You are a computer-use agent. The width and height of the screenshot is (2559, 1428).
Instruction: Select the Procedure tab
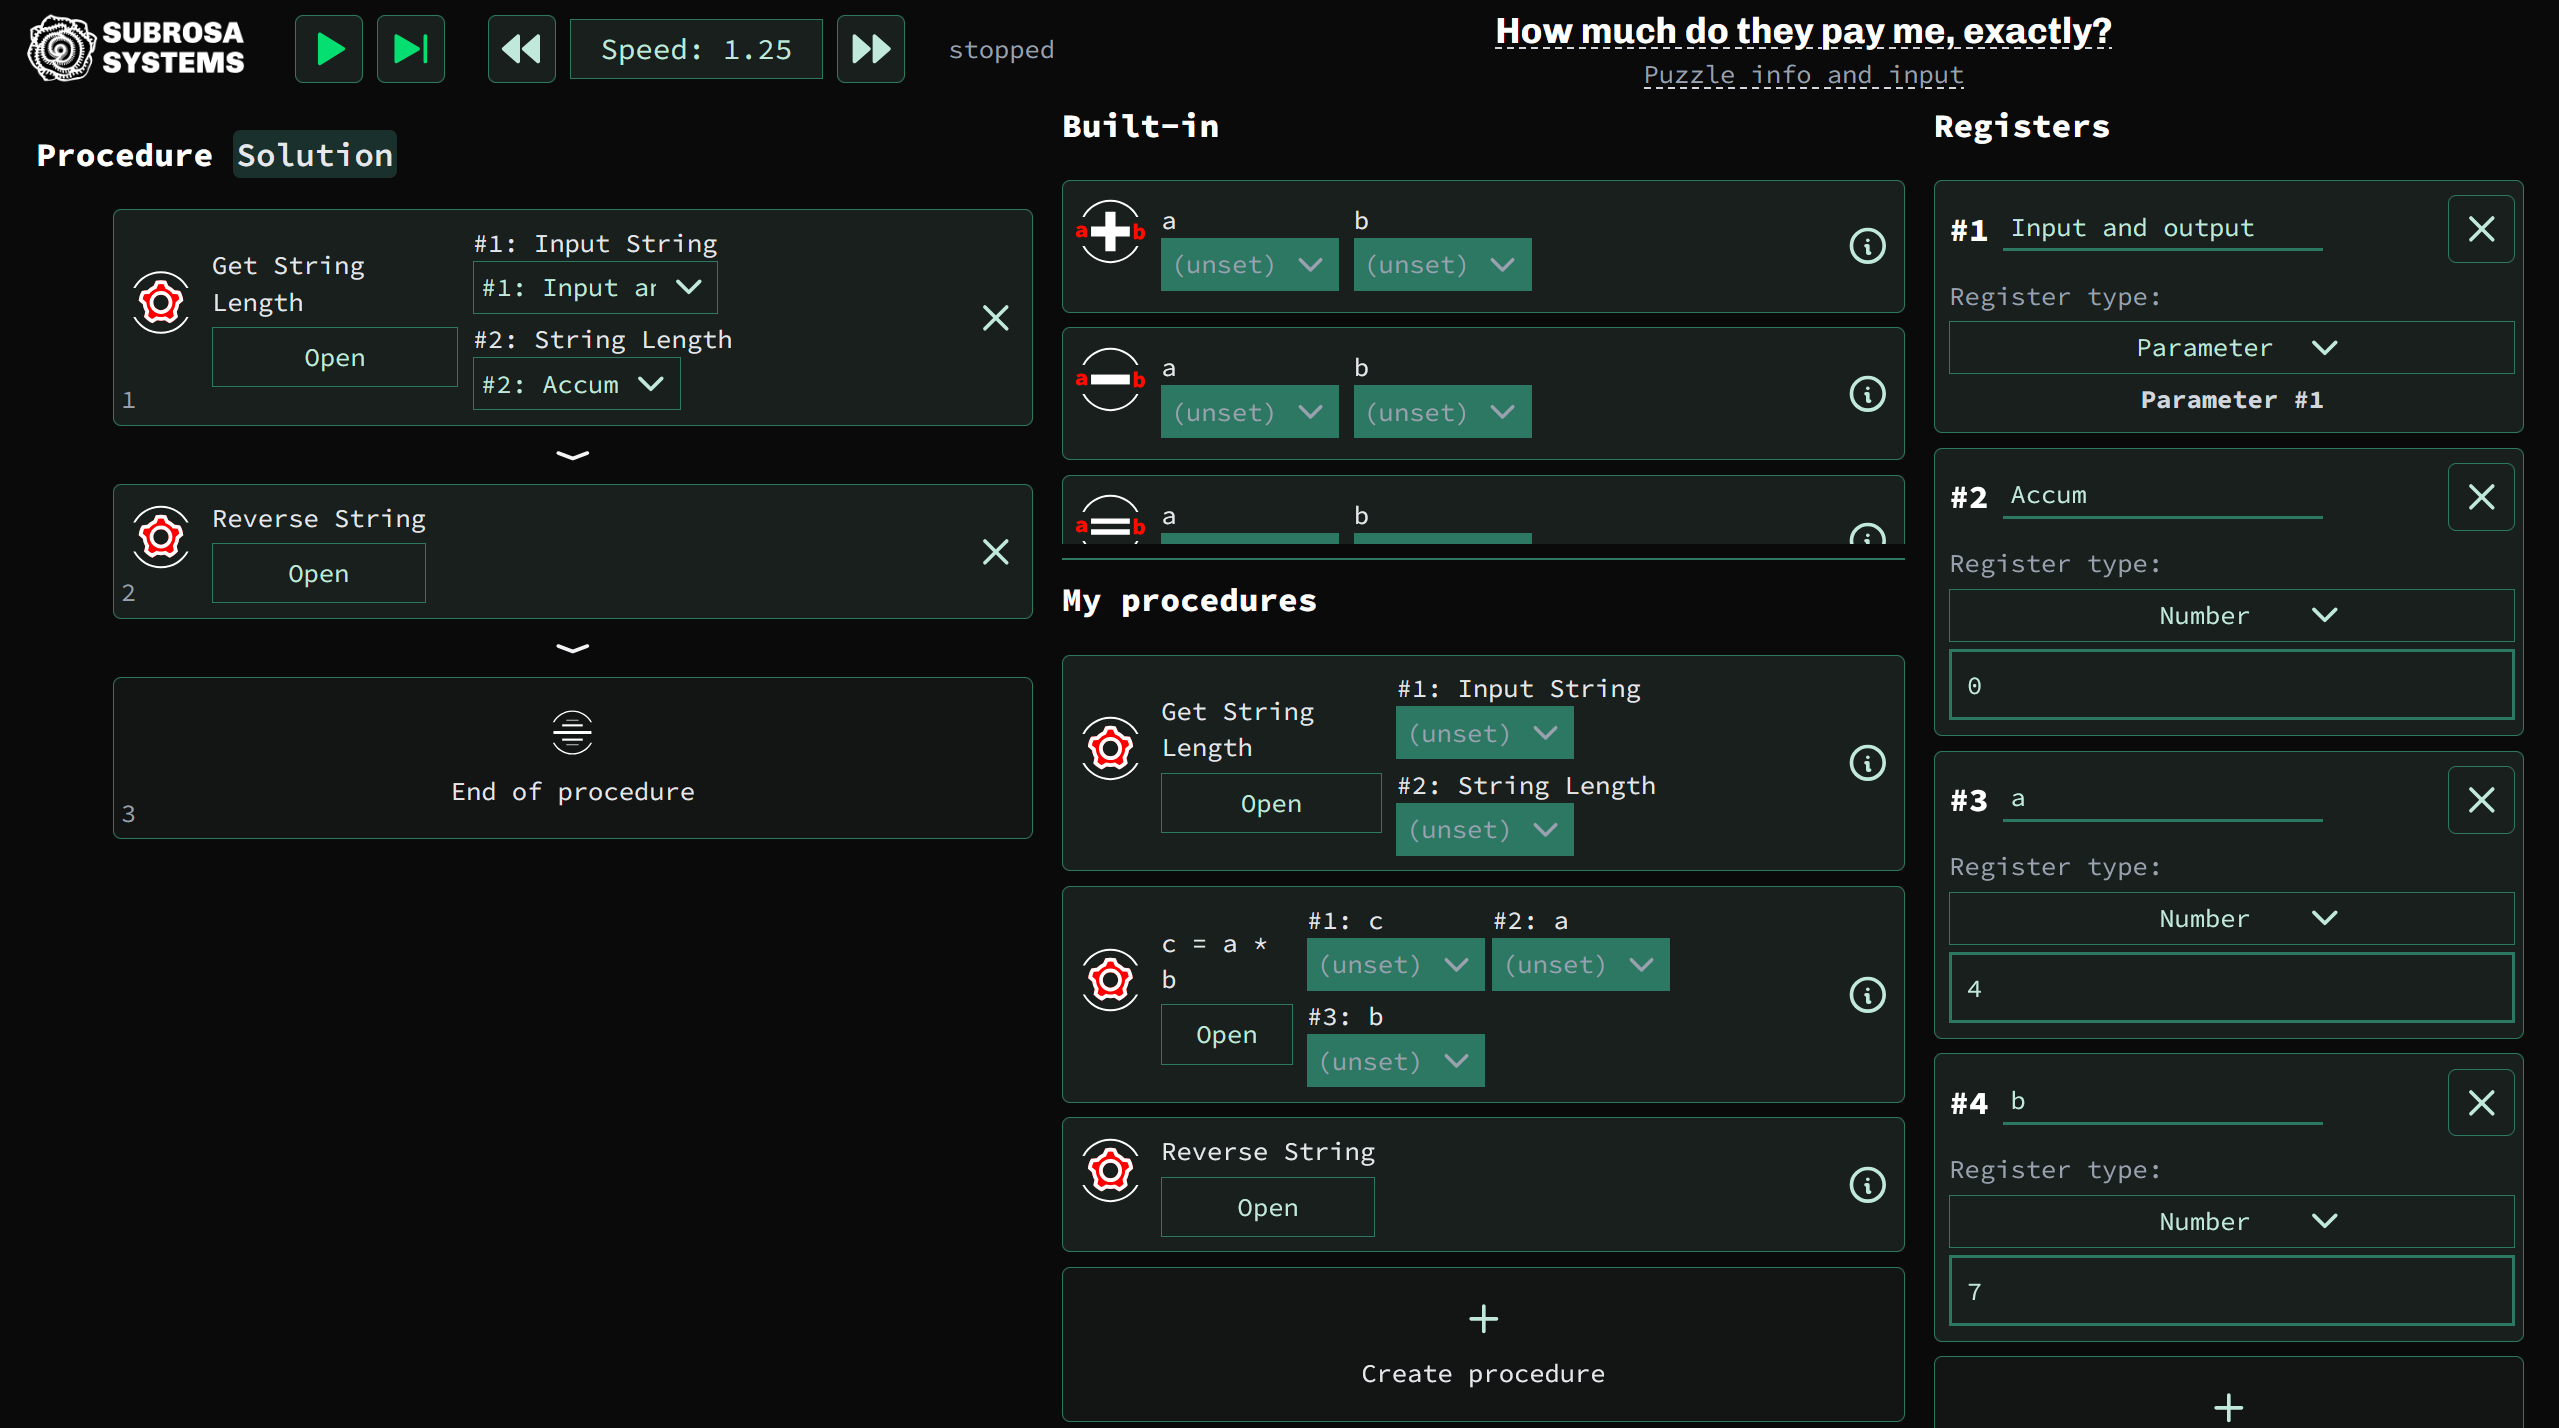point(124,155)
